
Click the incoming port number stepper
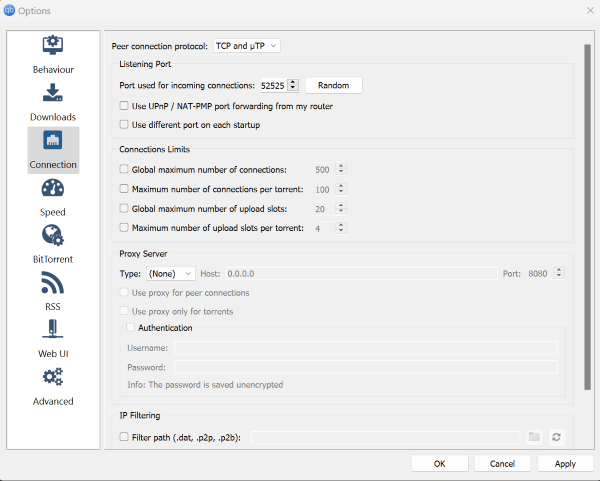coord(293,85)
